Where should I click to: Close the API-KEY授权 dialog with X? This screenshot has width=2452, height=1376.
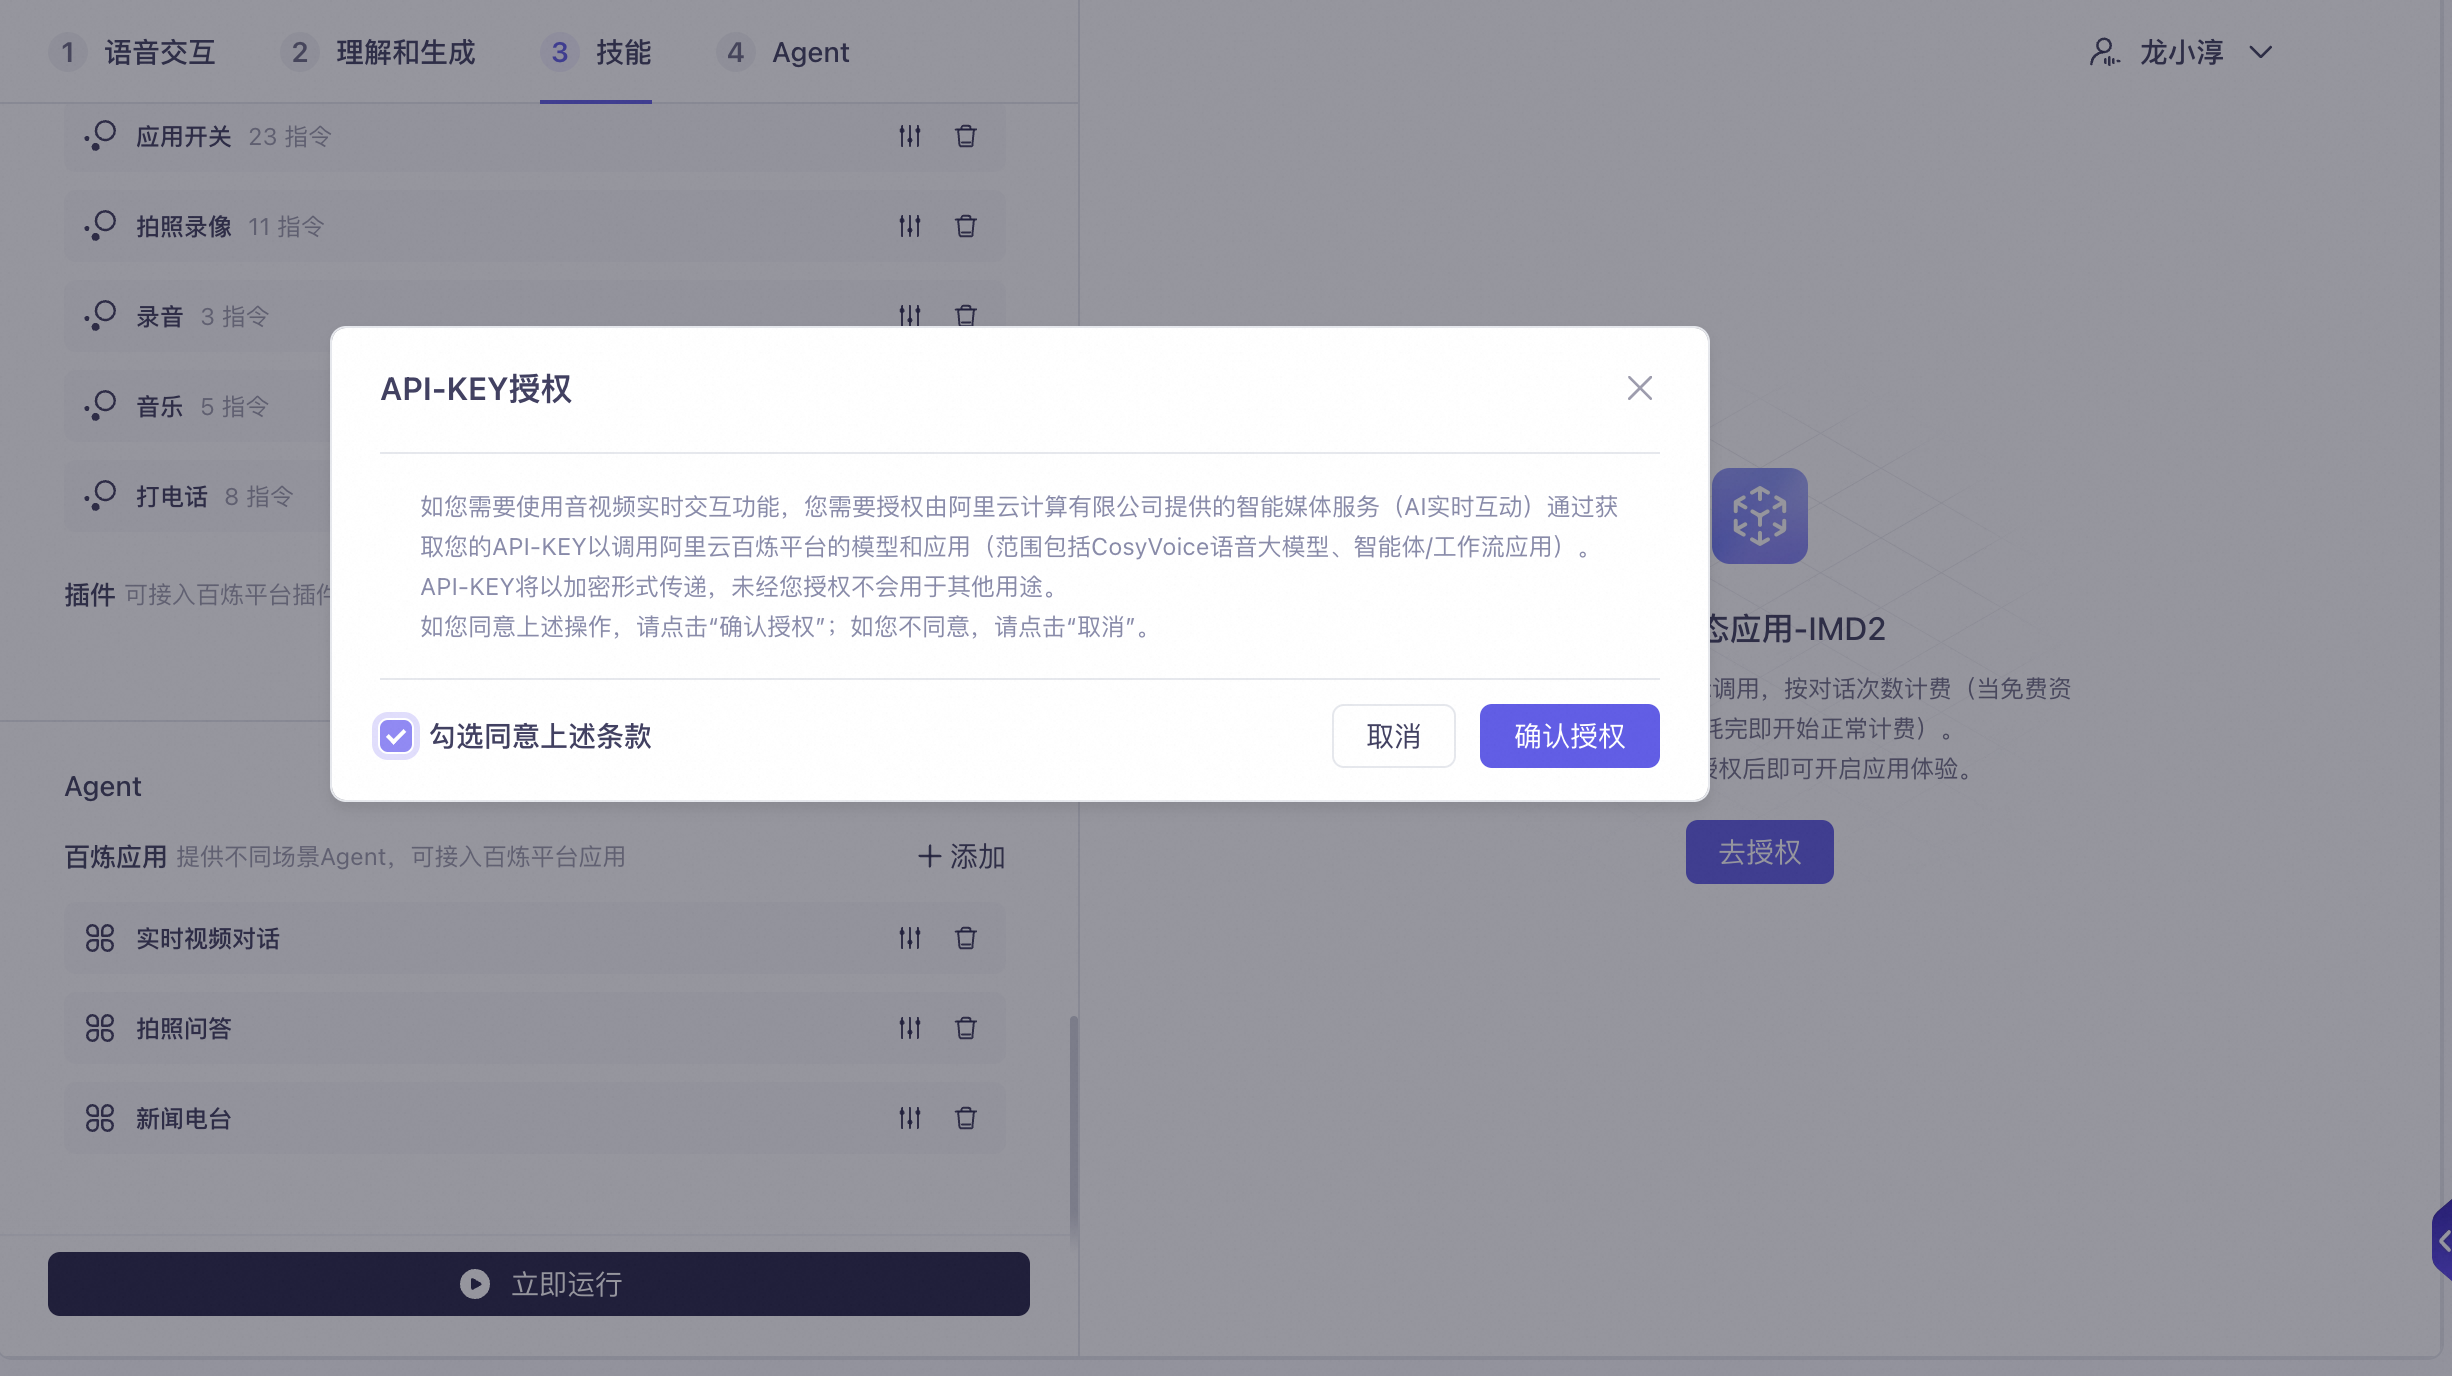[x=1639, y=388]
